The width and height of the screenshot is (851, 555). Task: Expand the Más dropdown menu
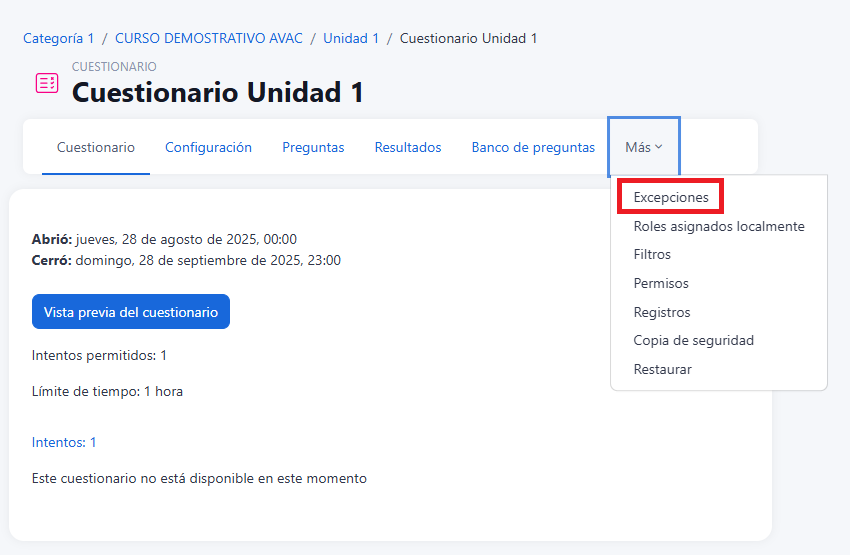pyautogui.click(x=644, y=147)
